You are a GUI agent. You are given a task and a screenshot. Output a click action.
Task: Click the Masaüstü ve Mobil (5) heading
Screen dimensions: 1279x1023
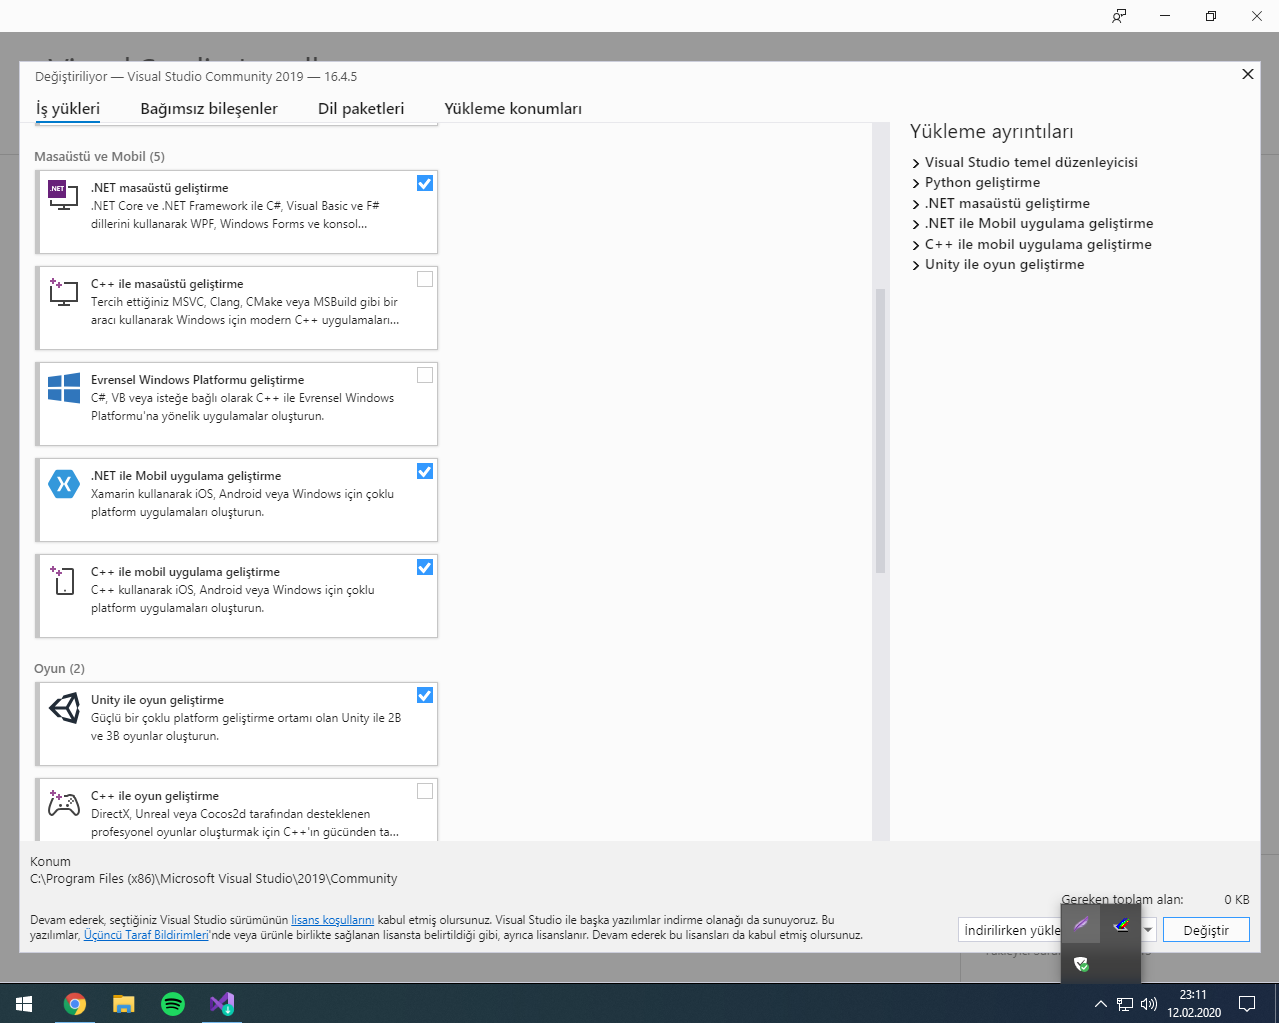click(x=99, y=156)
